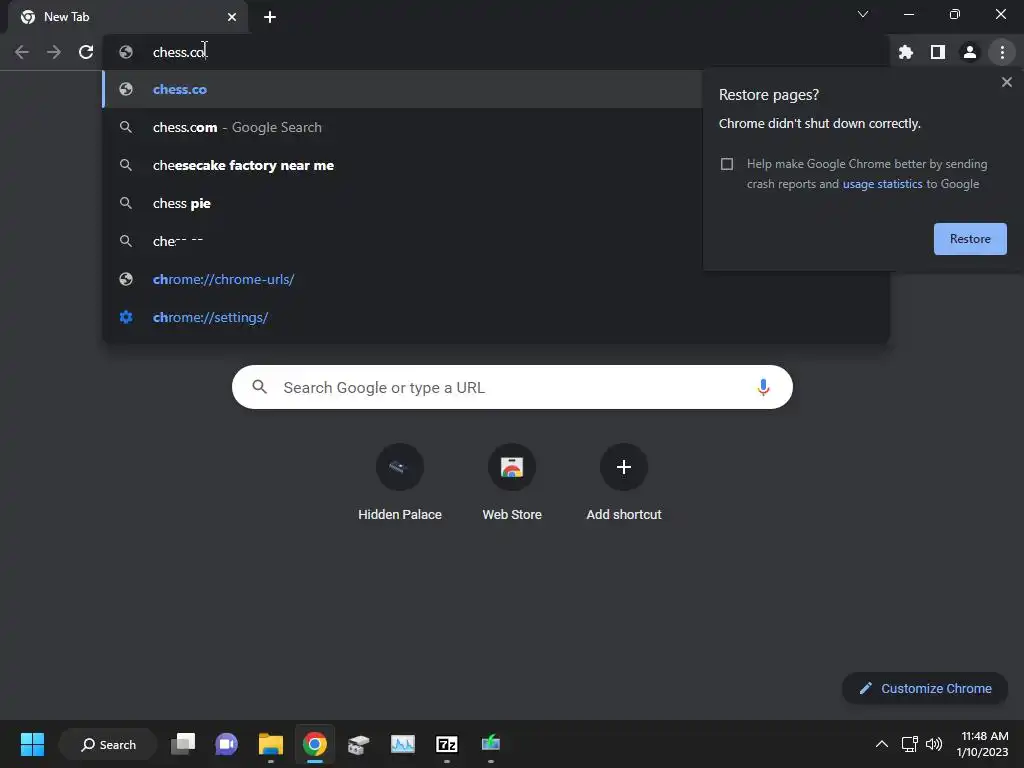1024x768 pixels.
Task: Open the Hidden Palace shortcut
Action: click(x=400, y=483)
